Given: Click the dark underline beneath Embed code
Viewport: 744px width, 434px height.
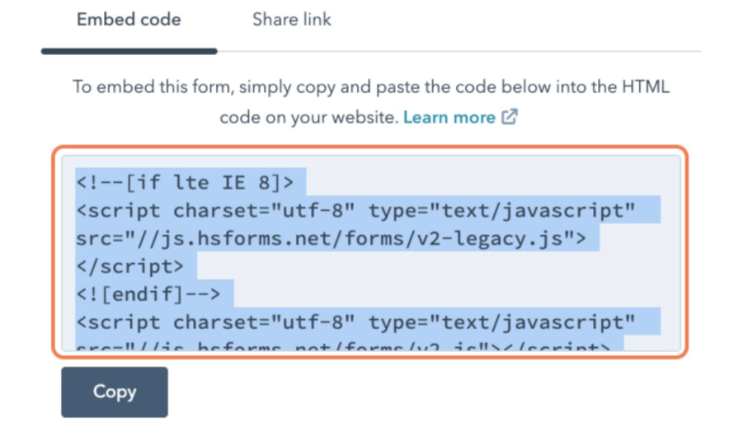Looking at the screenshot, I should point(128,50).
